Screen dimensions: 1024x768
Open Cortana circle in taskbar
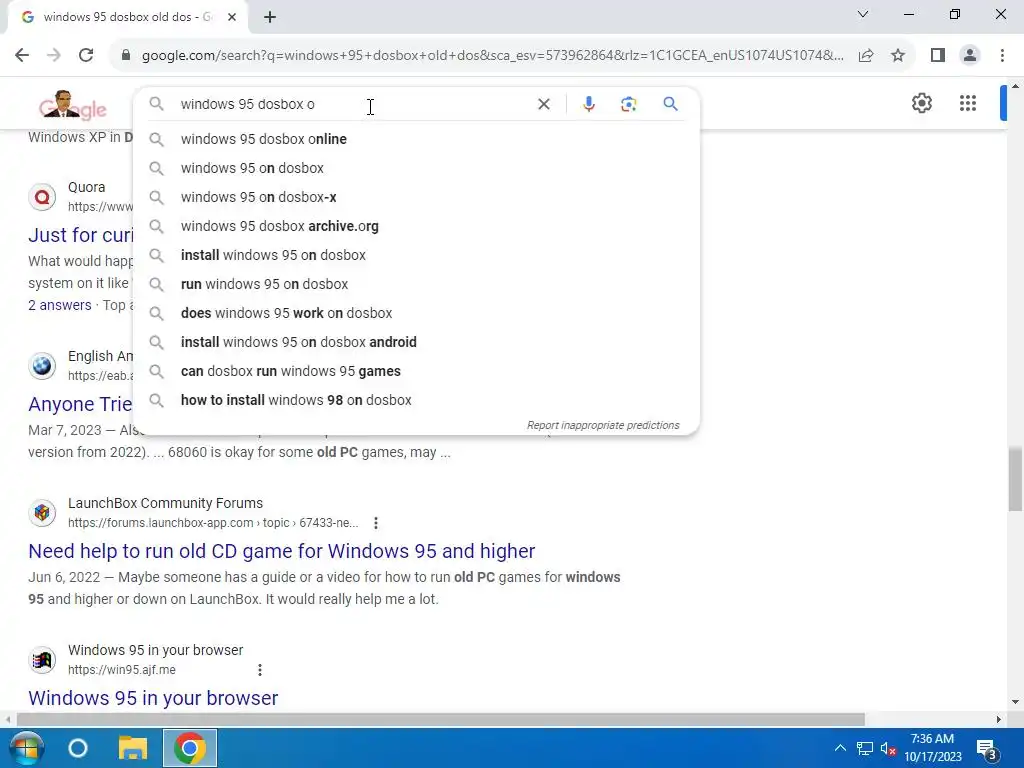point(78,748)
